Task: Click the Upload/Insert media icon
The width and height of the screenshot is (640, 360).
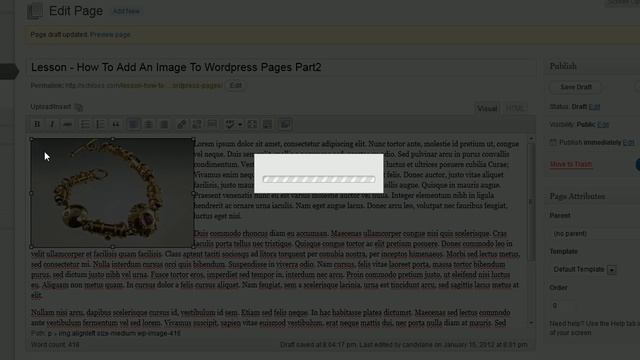Action: 78,107
